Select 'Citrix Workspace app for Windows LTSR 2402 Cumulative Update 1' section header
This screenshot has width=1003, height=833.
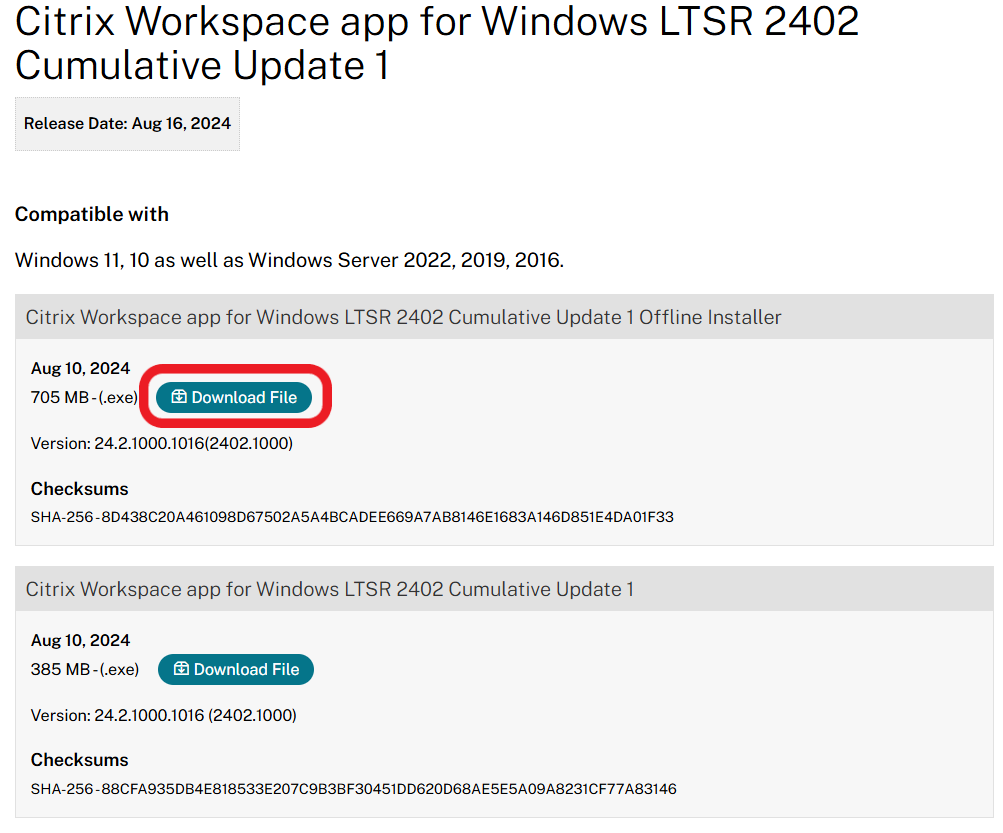tap(504, 589)
